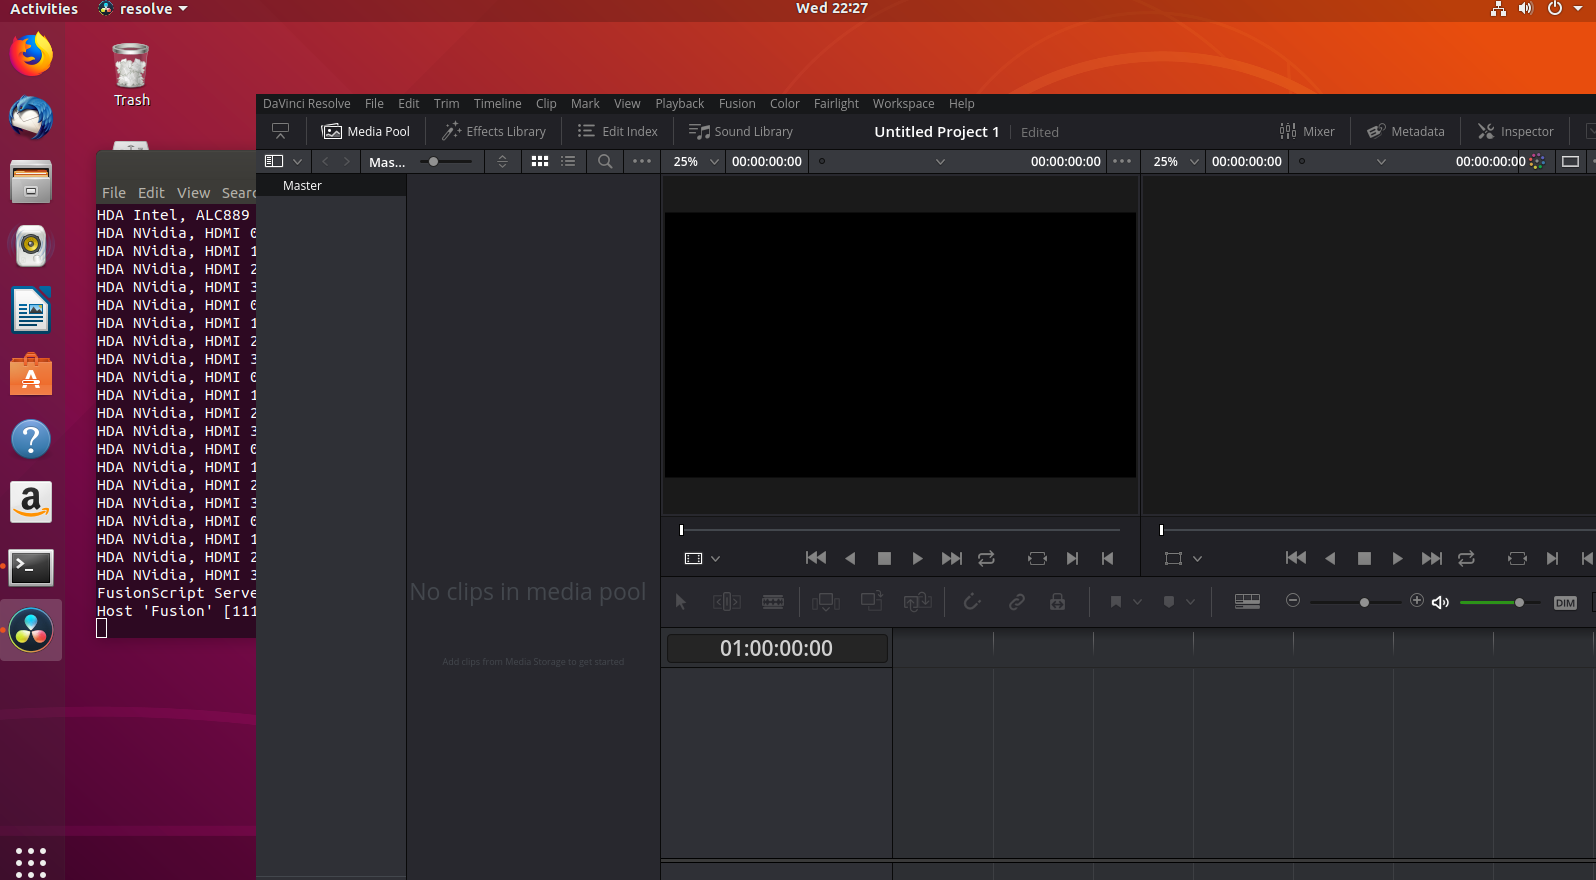
Task: Toggle the position lock icon
Action: [x=1057, y=601]
